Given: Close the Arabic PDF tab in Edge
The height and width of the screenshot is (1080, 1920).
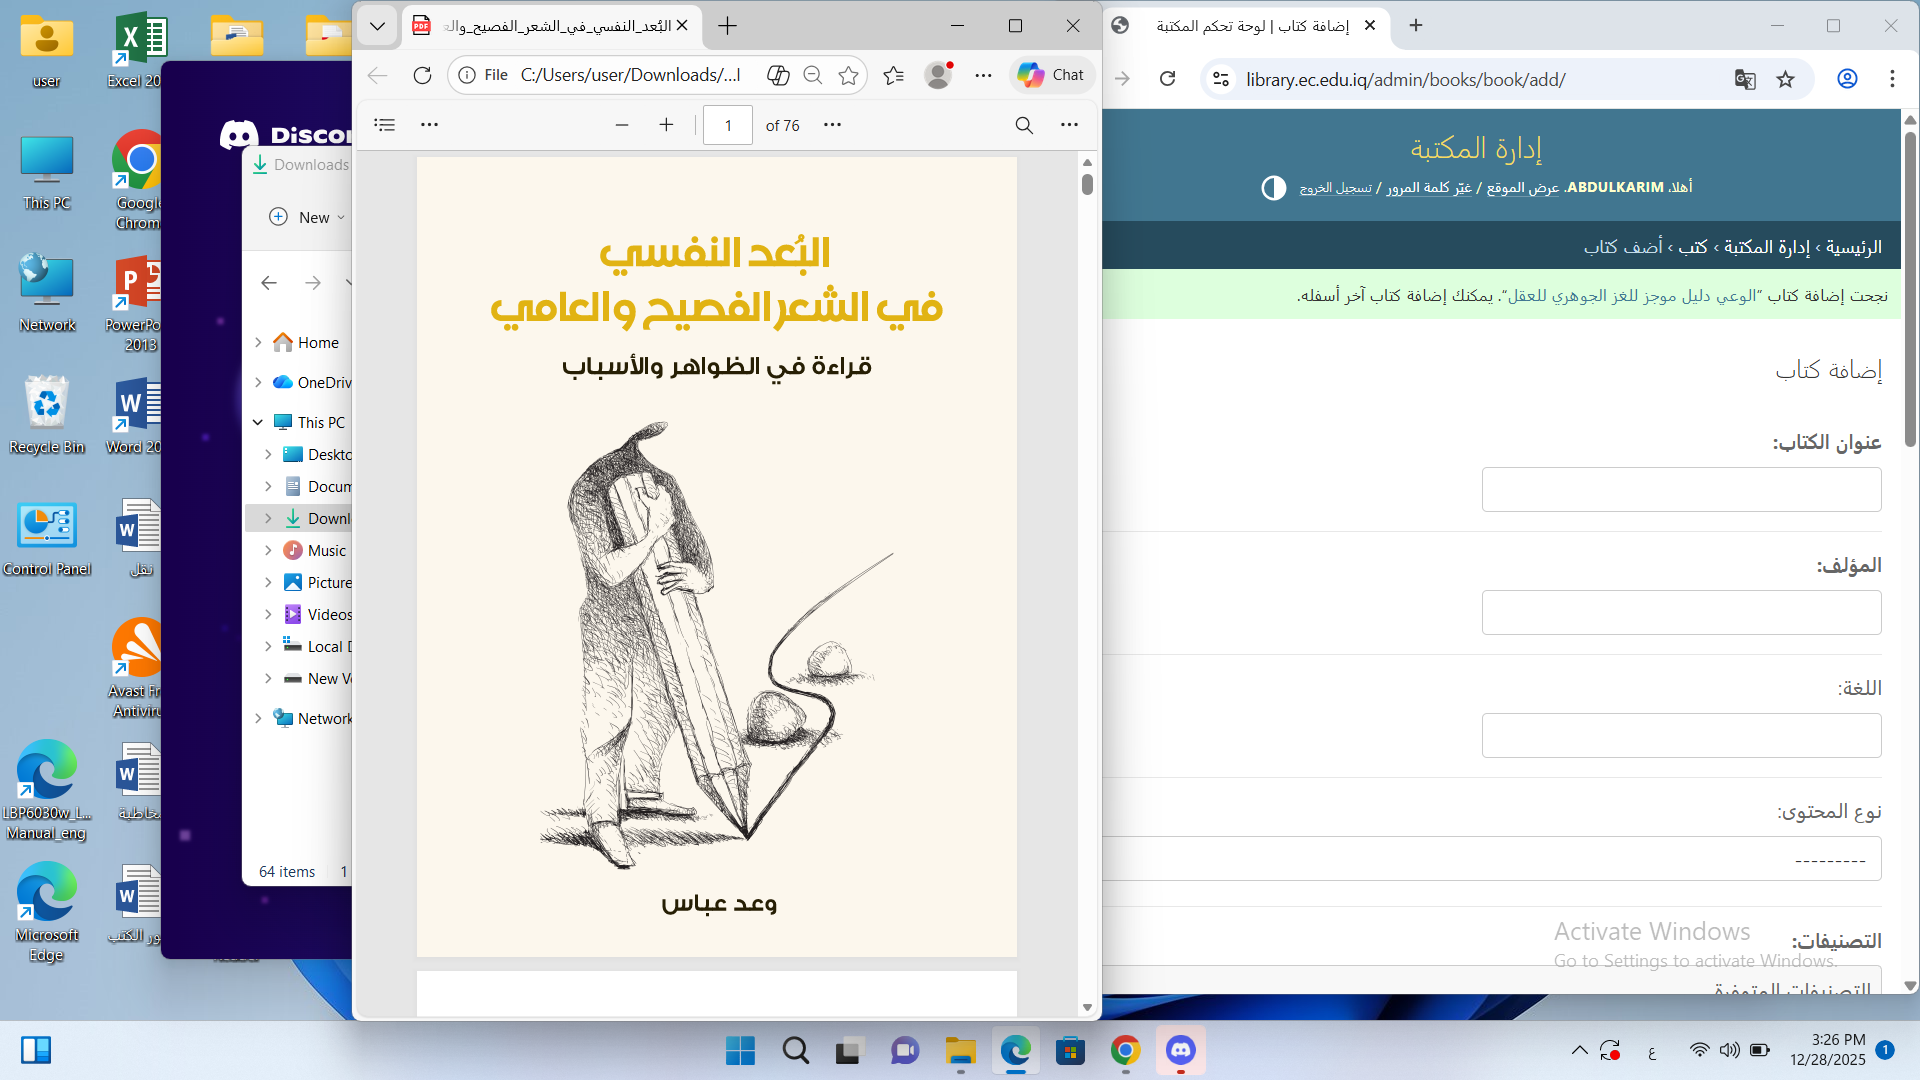Looking at the screenshot, I should point(682,26).
